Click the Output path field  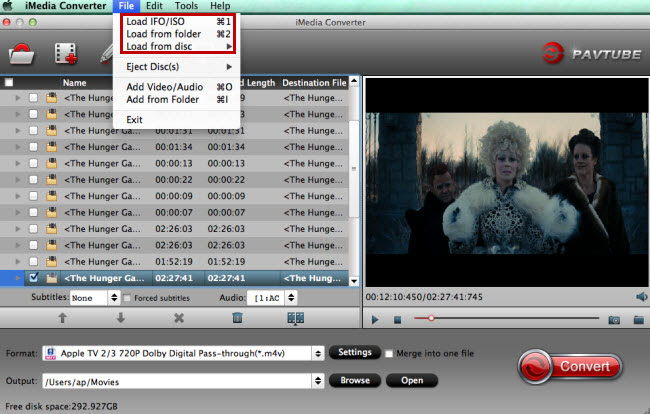177,381
